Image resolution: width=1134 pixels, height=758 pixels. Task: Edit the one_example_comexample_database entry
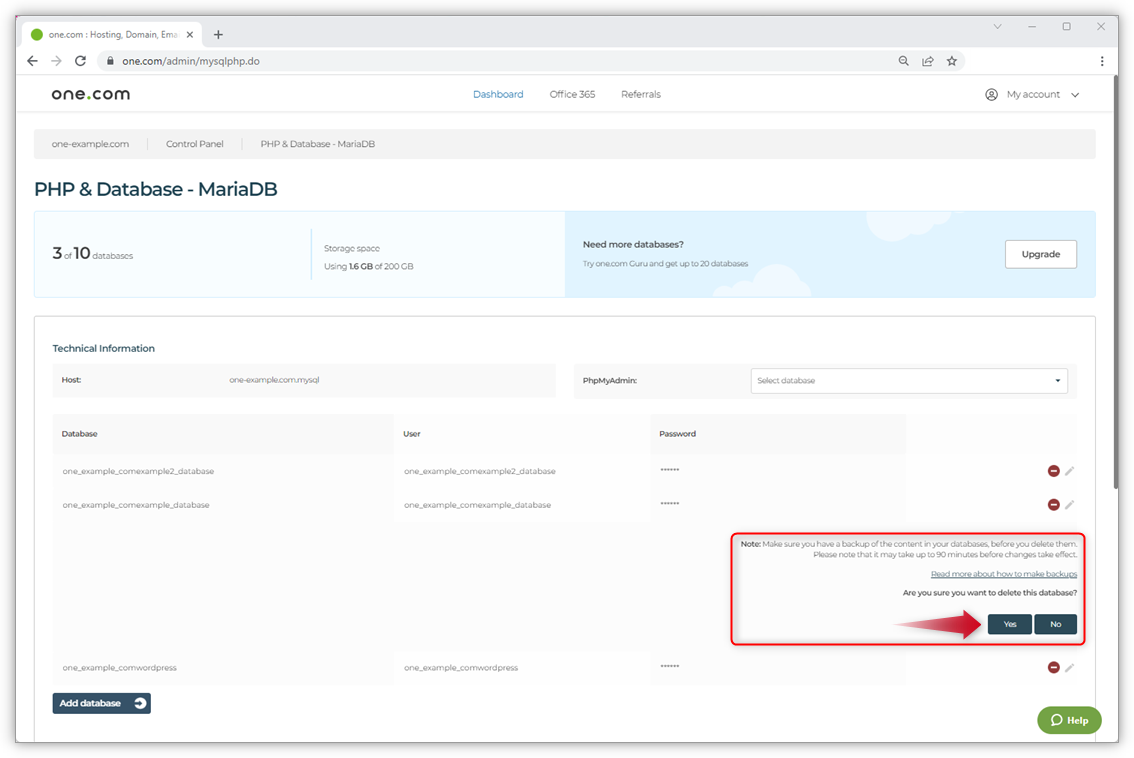point(1071,504)
